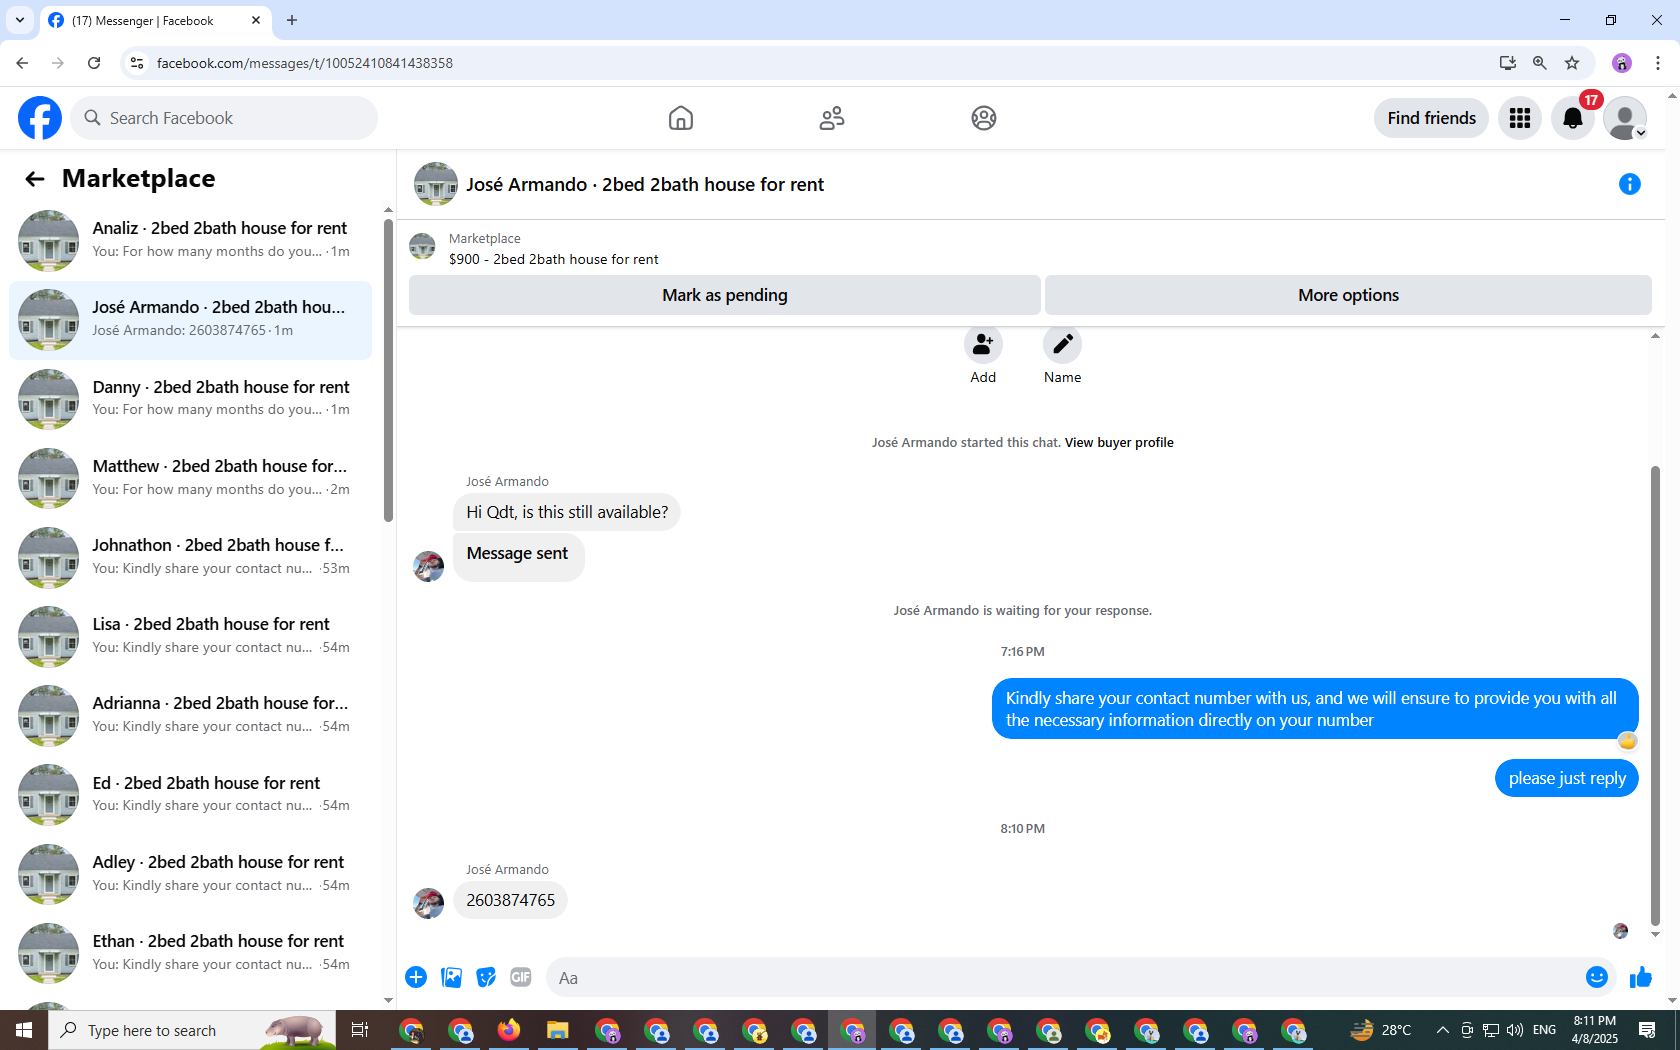The width and height of the screenshot is (1680, 1050).
Task: Open a new browser tab
Action: coord(292,20)
